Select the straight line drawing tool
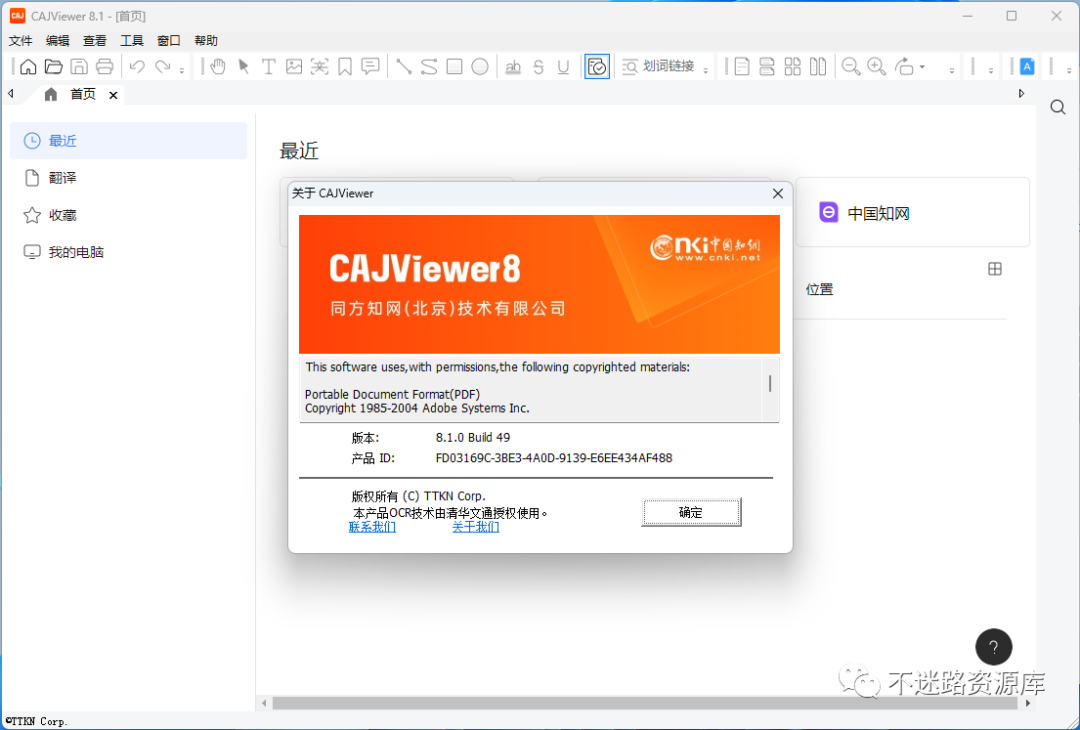1080x730 pixels. point(404,67)
